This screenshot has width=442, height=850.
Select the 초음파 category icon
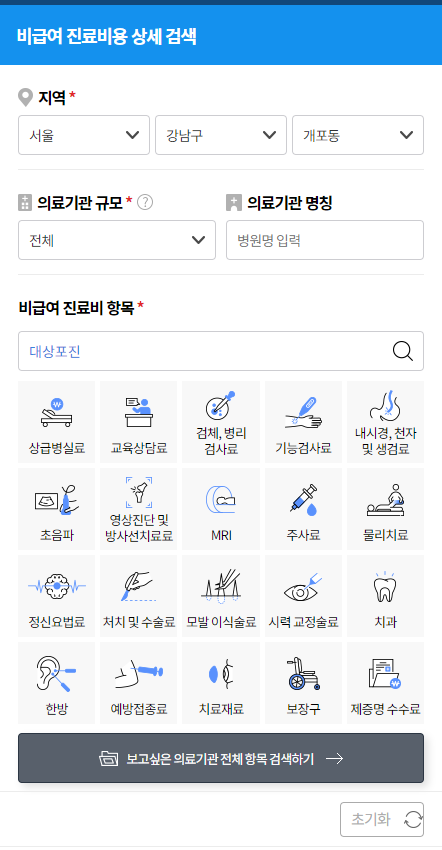pos(56,509)
